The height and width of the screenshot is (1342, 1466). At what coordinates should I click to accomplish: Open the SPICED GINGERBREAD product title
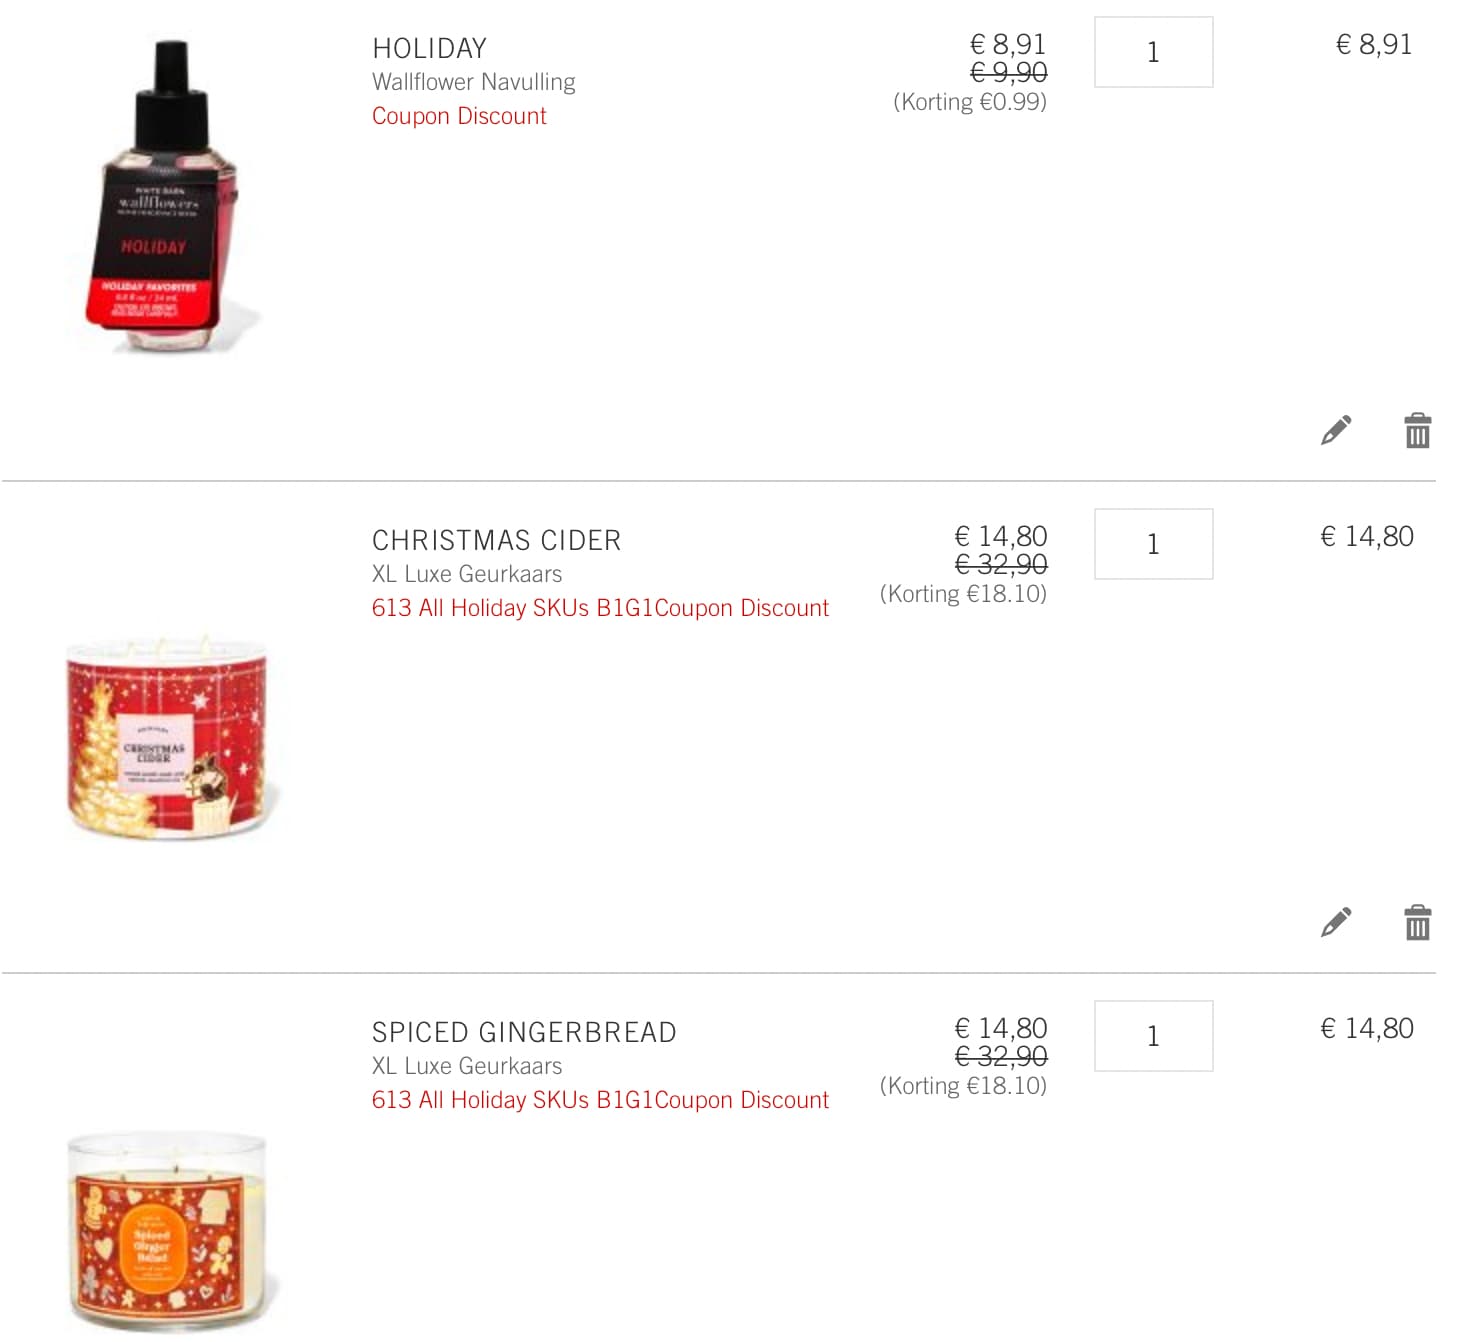click(x=524, y=1032)
